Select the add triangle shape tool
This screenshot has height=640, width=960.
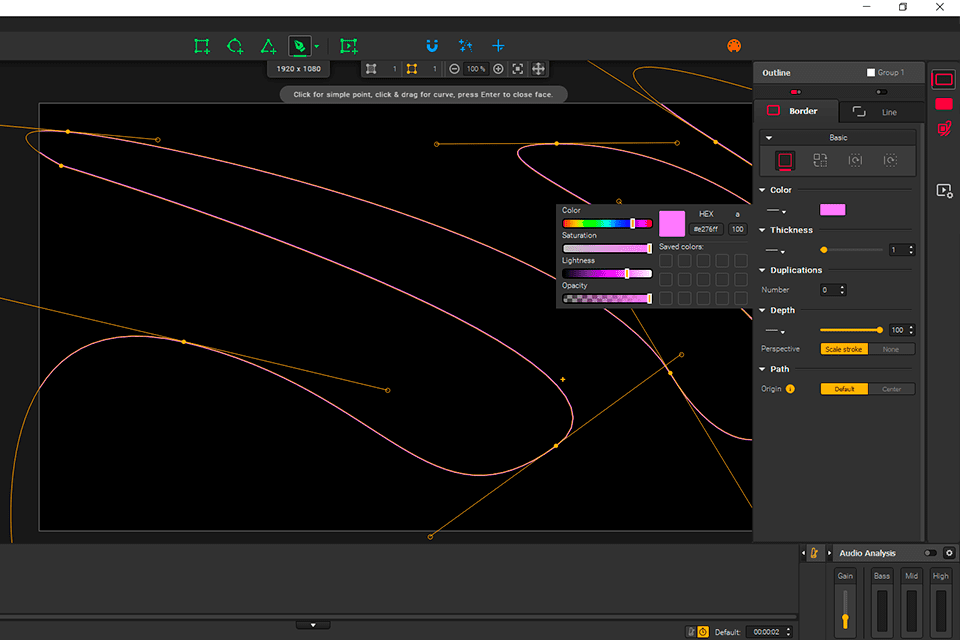click(x=268, y=46)
